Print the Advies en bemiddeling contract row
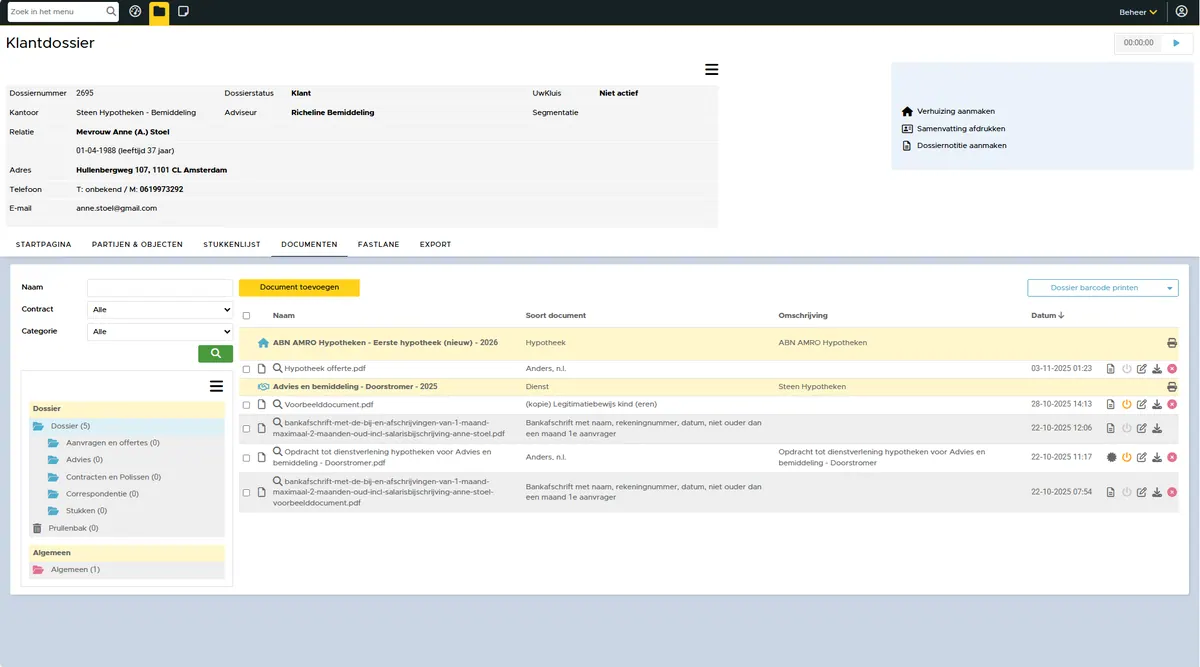 coord(1172,387)
